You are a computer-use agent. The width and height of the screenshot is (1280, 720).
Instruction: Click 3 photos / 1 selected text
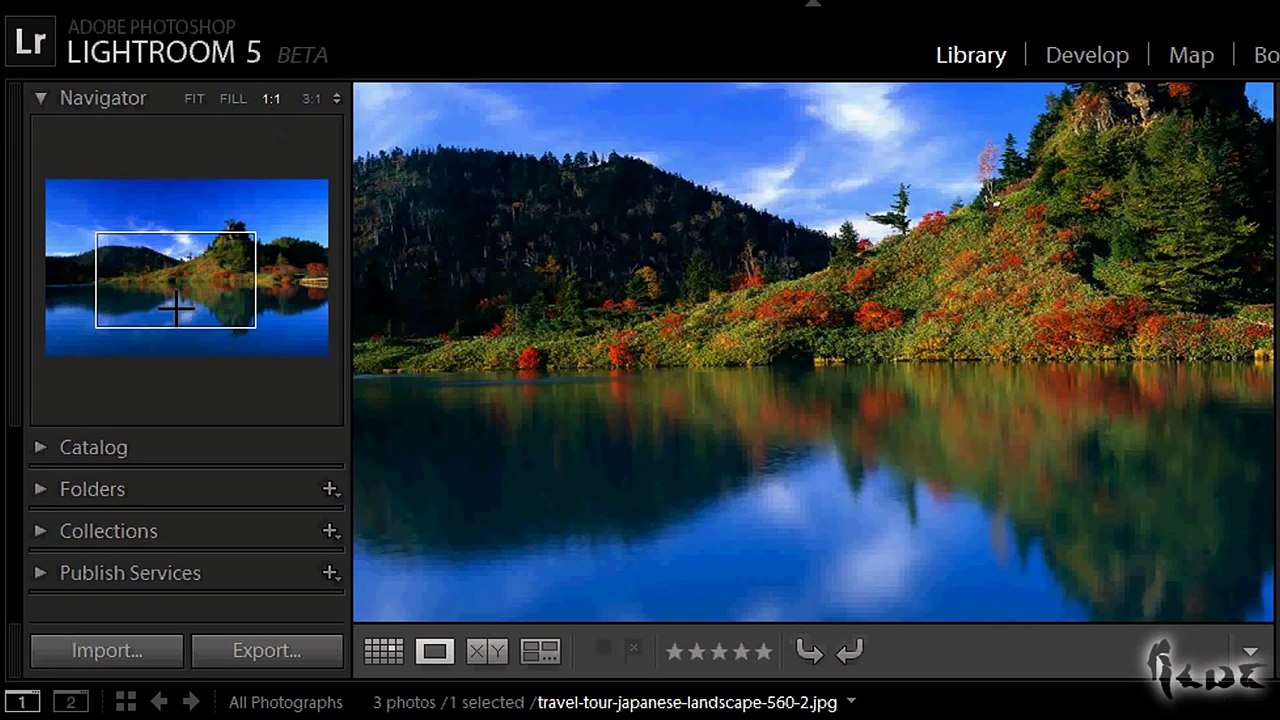pyautogui.click(x=448, y=703)
